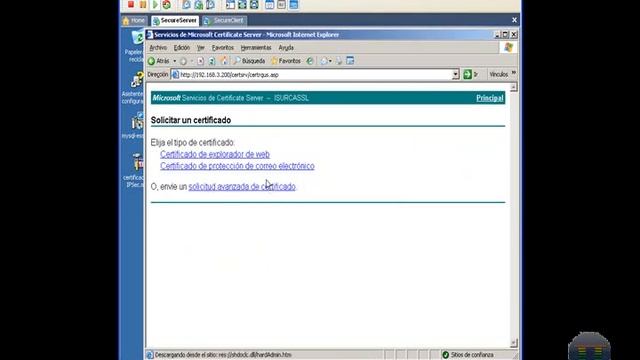Click the VMware manage snapshots icon

point(211,4)
